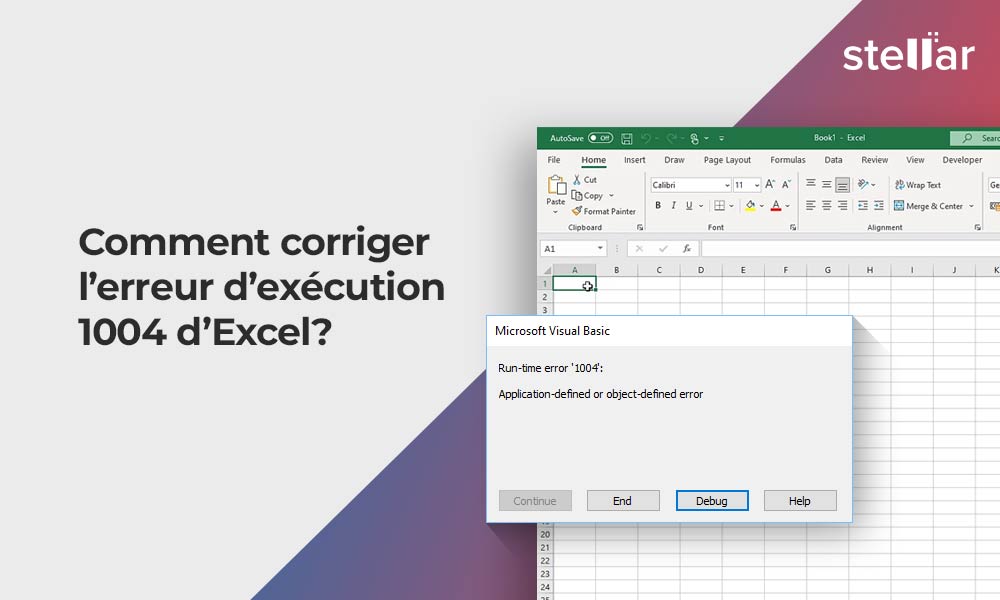Switch to the View tab
This screenshot has width=1000, height=600.
(x=915, y=160)
